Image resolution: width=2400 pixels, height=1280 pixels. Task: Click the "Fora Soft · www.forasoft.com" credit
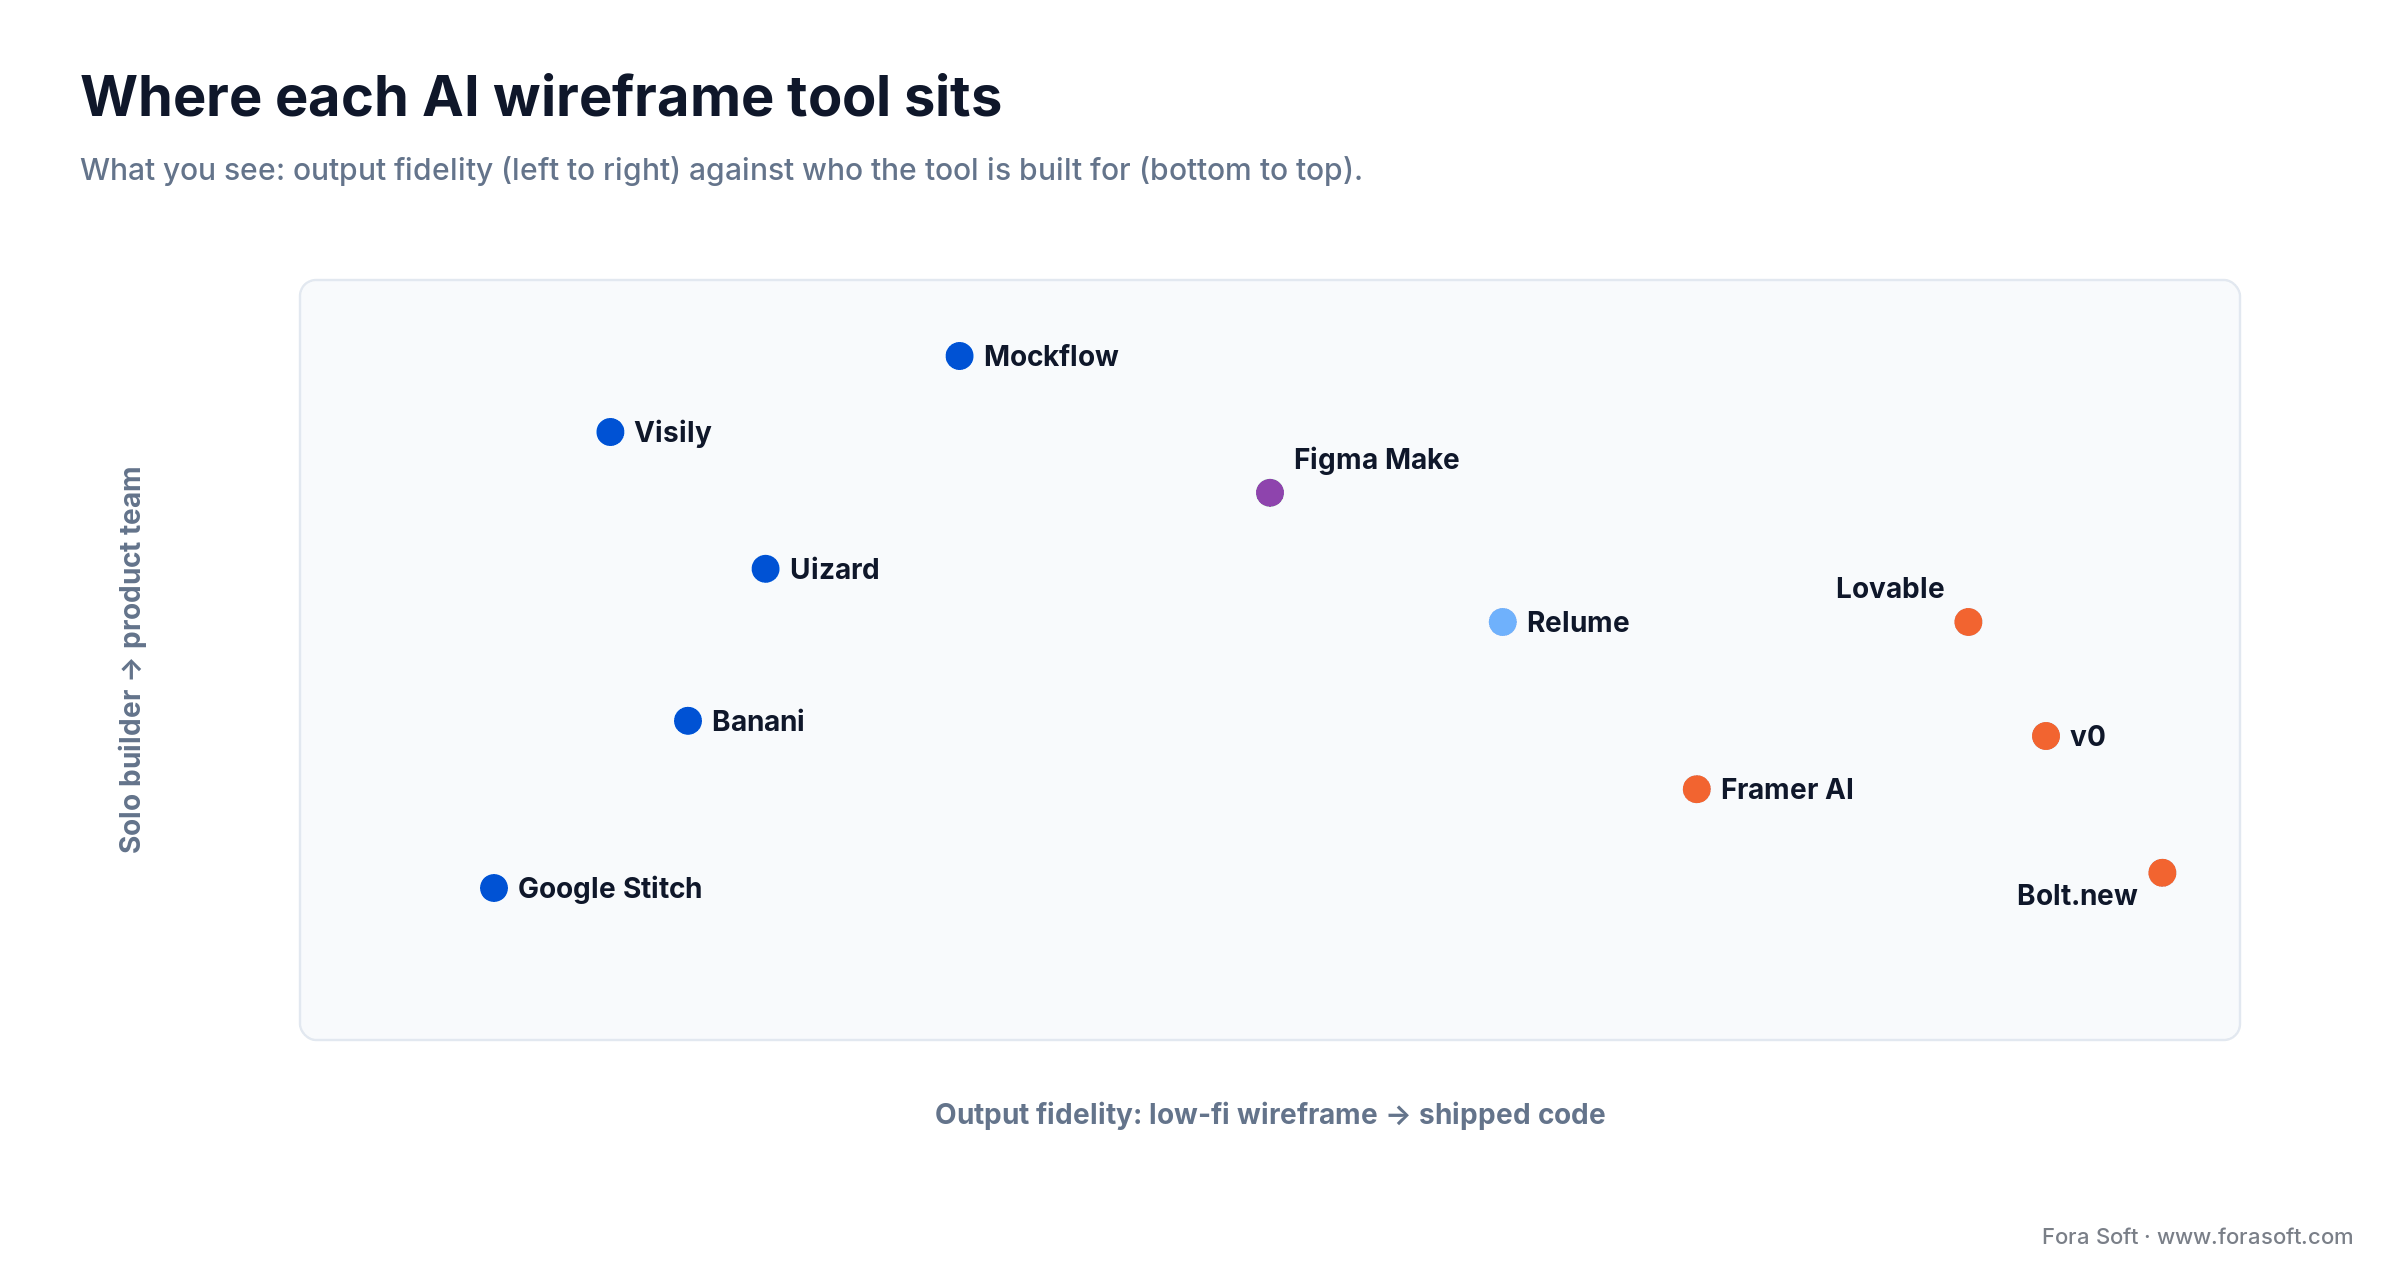click(x=2197, y=1236)
